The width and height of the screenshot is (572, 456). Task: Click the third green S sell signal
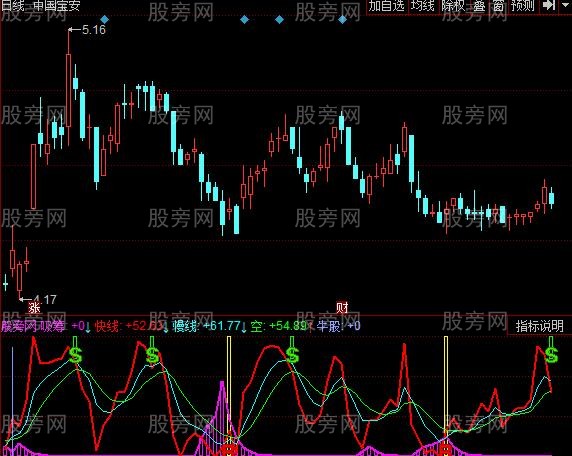pos(292,355)
